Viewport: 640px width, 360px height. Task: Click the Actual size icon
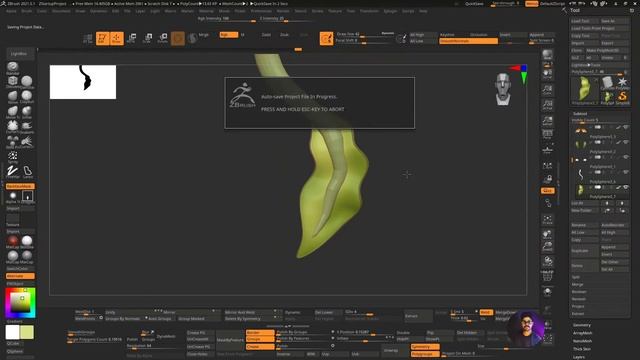point(547,105)
